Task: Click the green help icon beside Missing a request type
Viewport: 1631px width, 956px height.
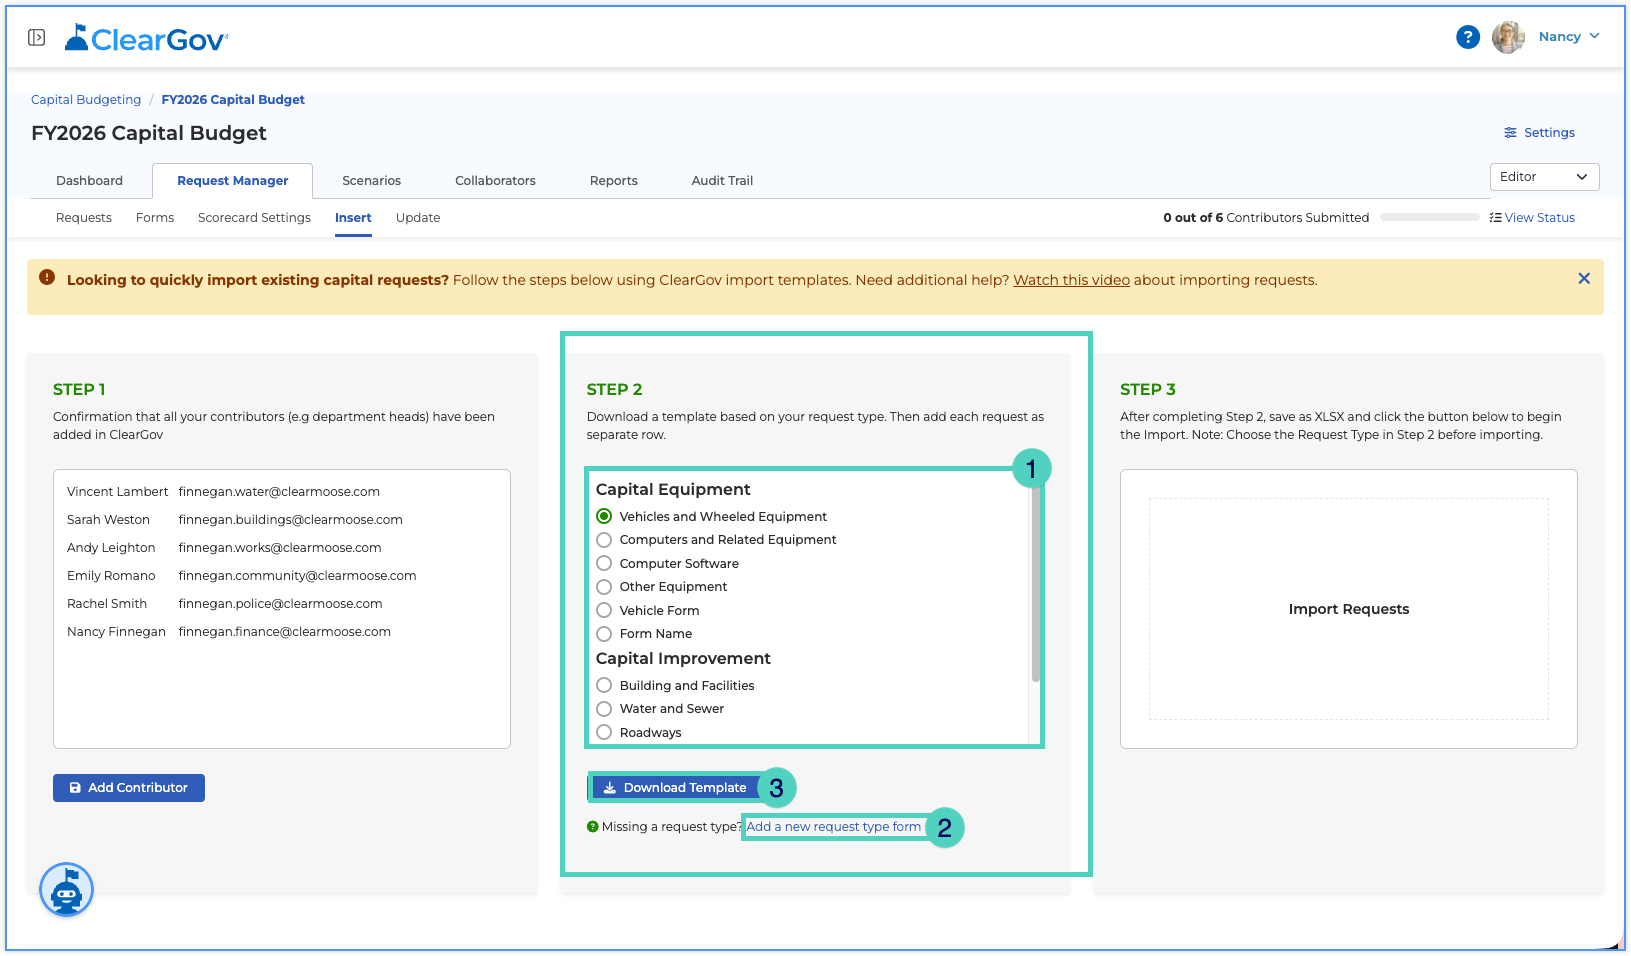Action: [592, 827]
